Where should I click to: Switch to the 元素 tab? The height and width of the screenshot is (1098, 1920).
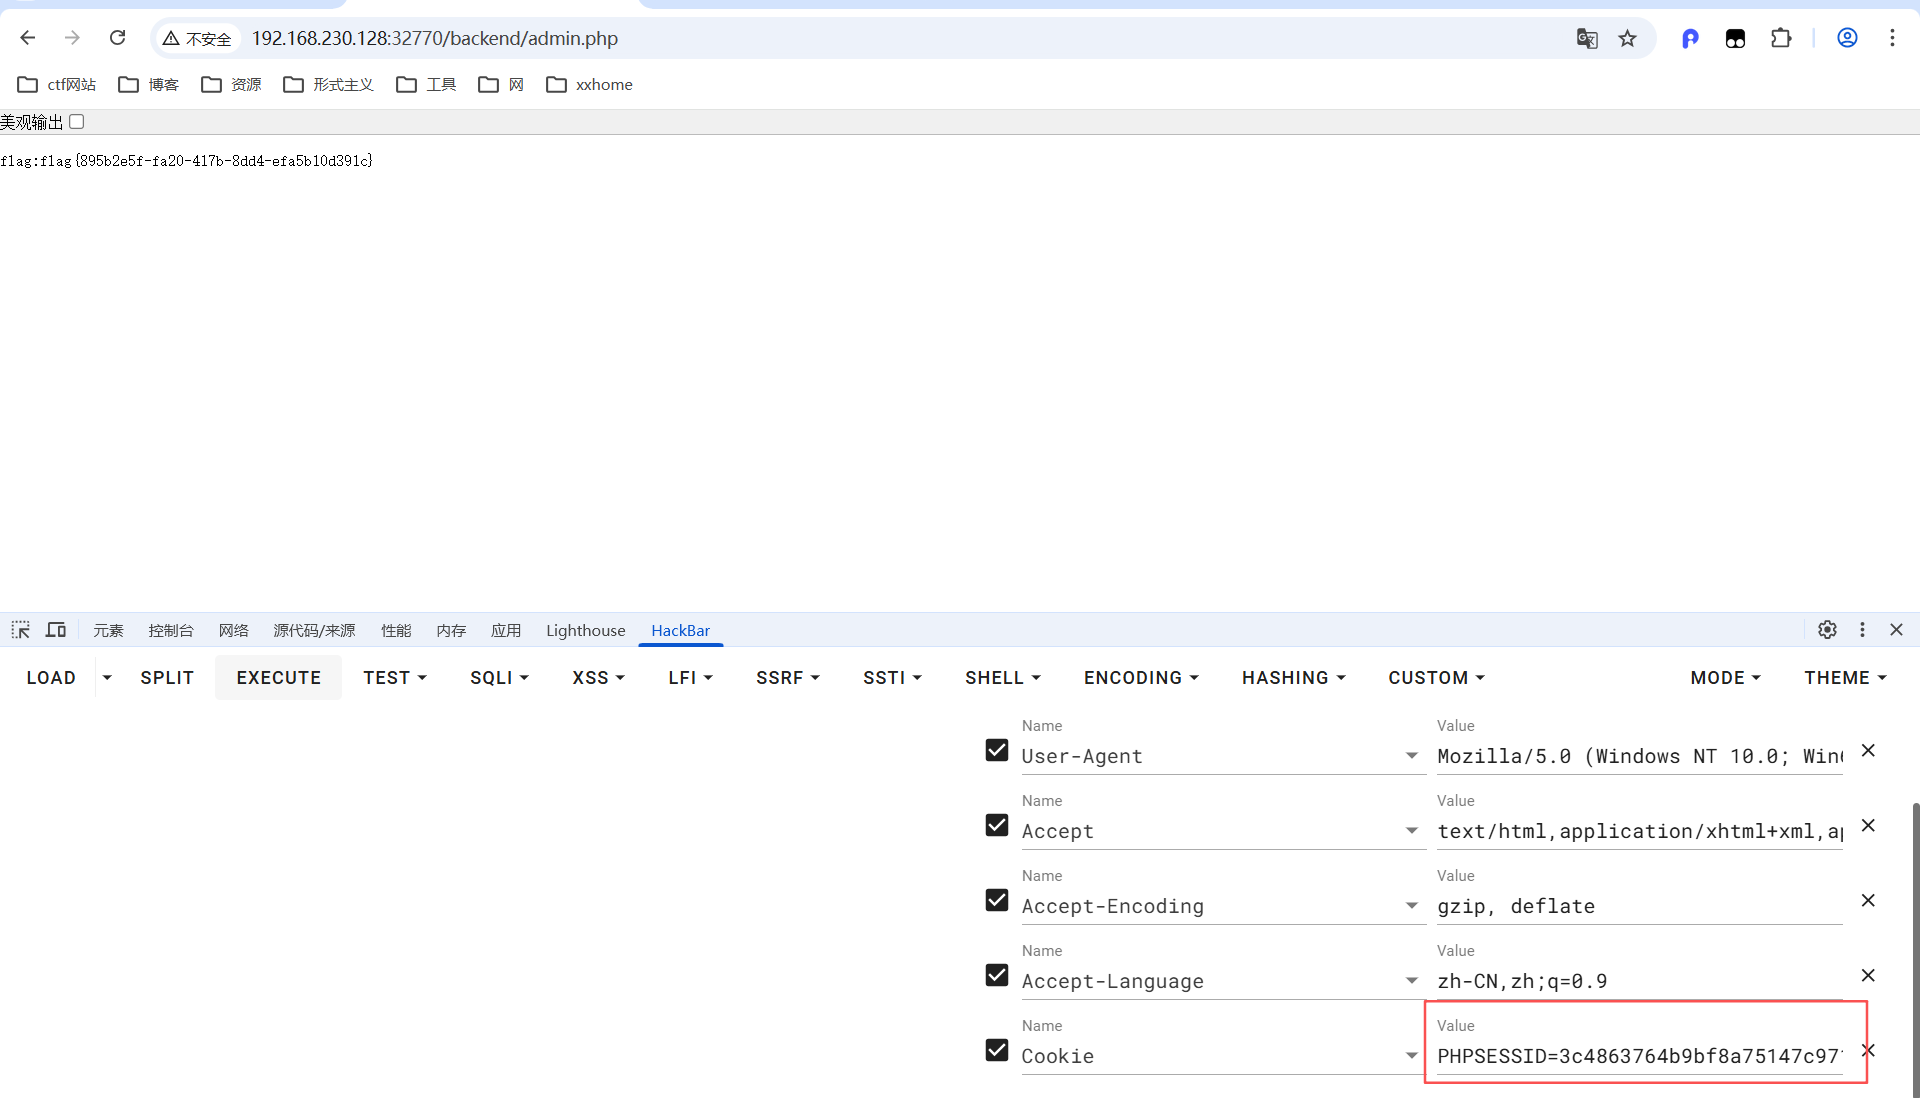(x=108, y=631)
